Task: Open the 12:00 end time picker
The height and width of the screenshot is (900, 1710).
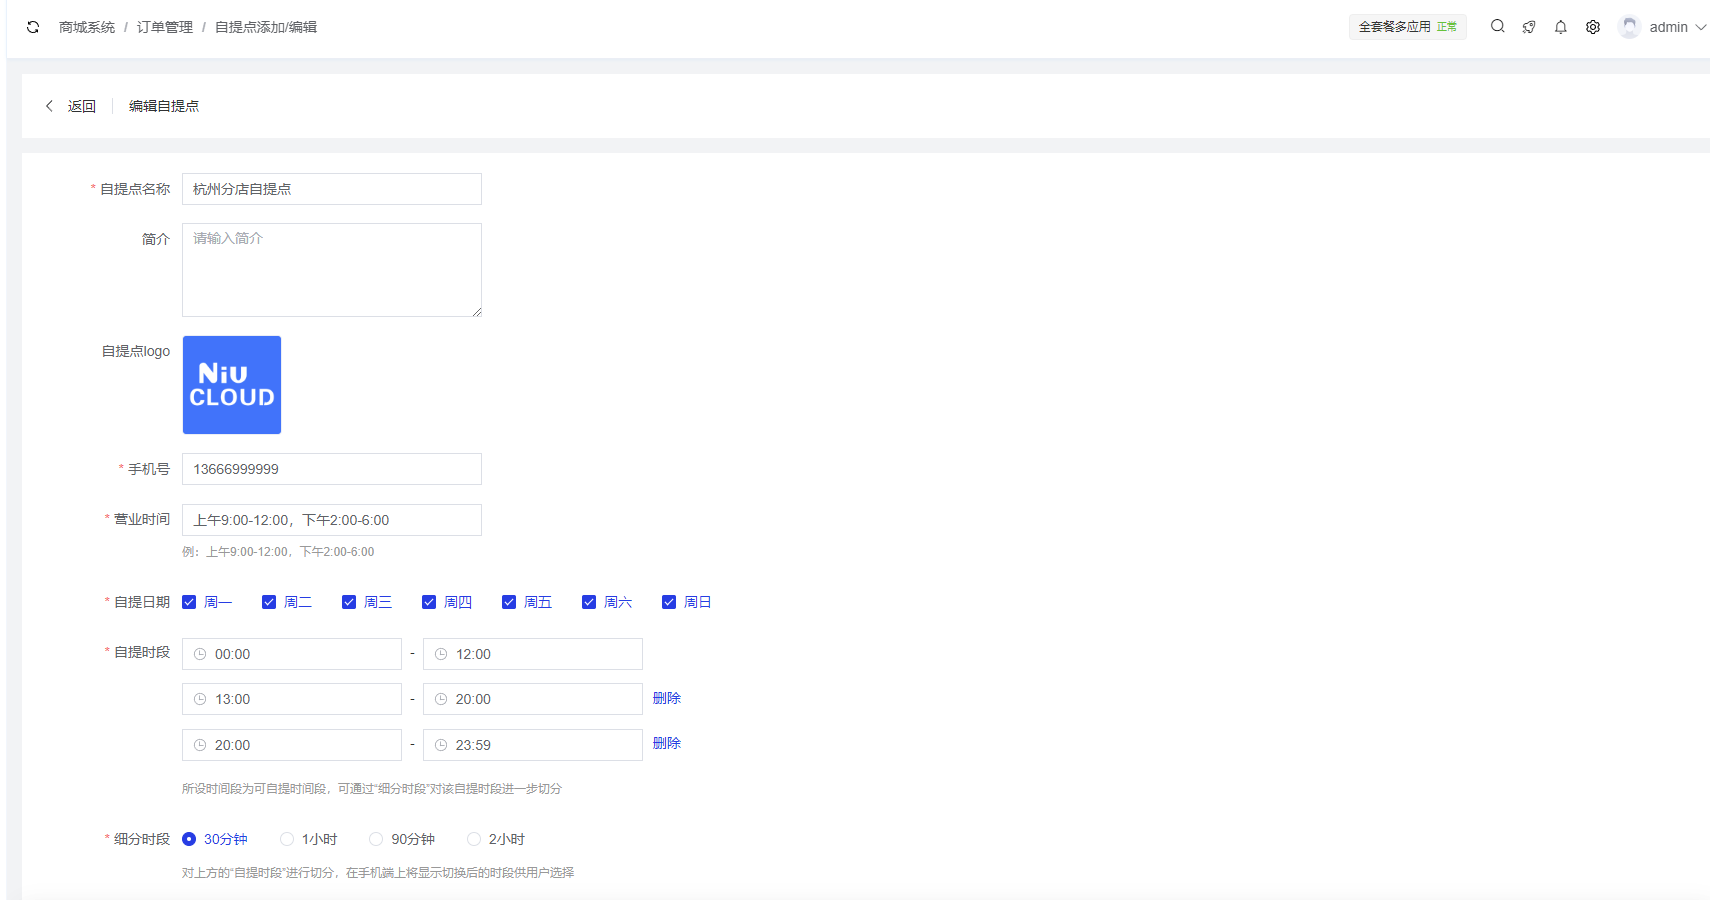Action: tap(532, 654)
